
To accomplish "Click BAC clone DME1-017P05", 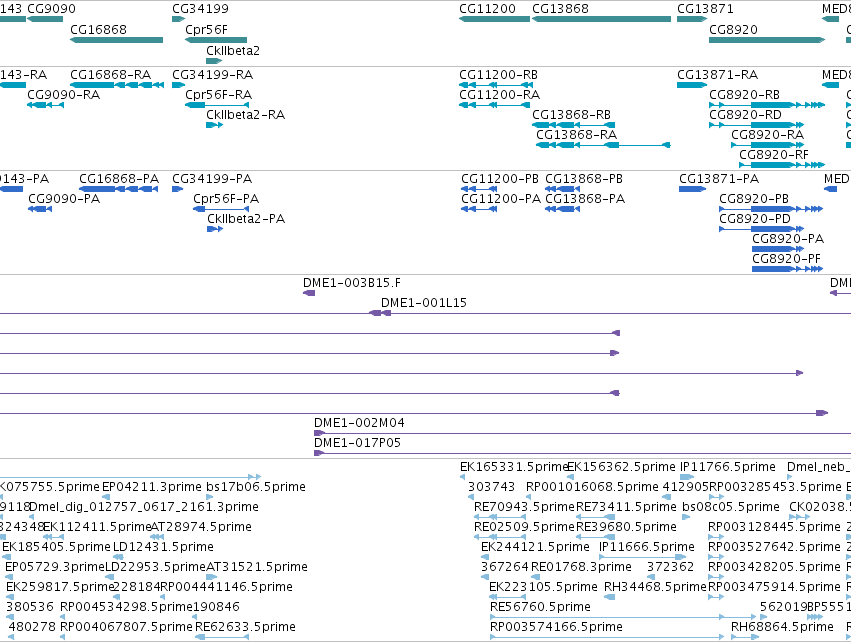I will tap(358, 443).
